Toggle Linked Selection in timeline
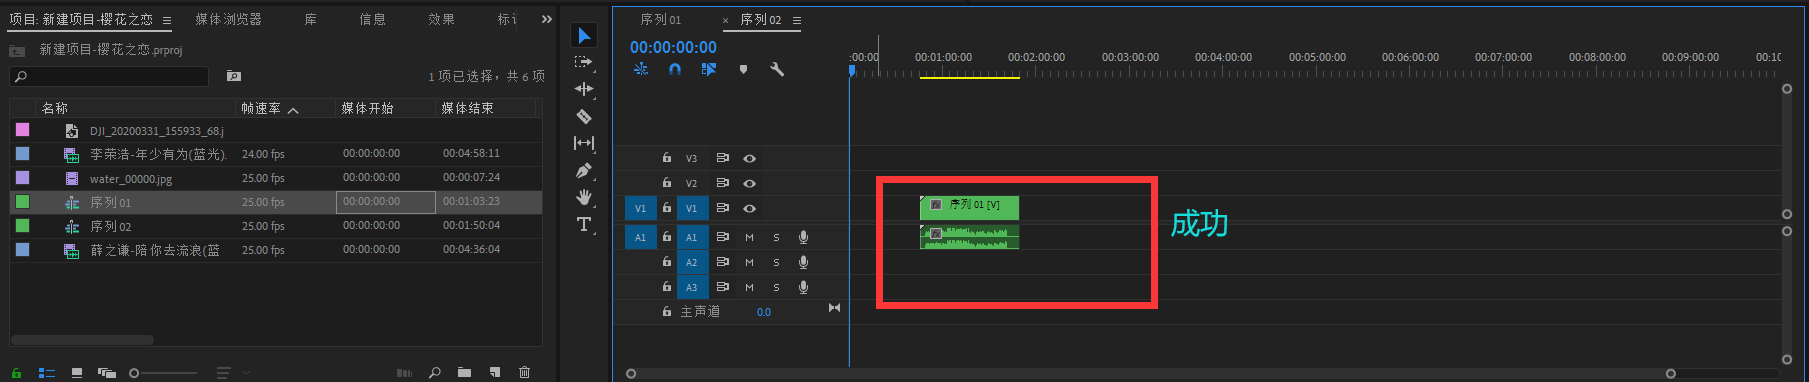1809x382 pixels. [709, 69]
